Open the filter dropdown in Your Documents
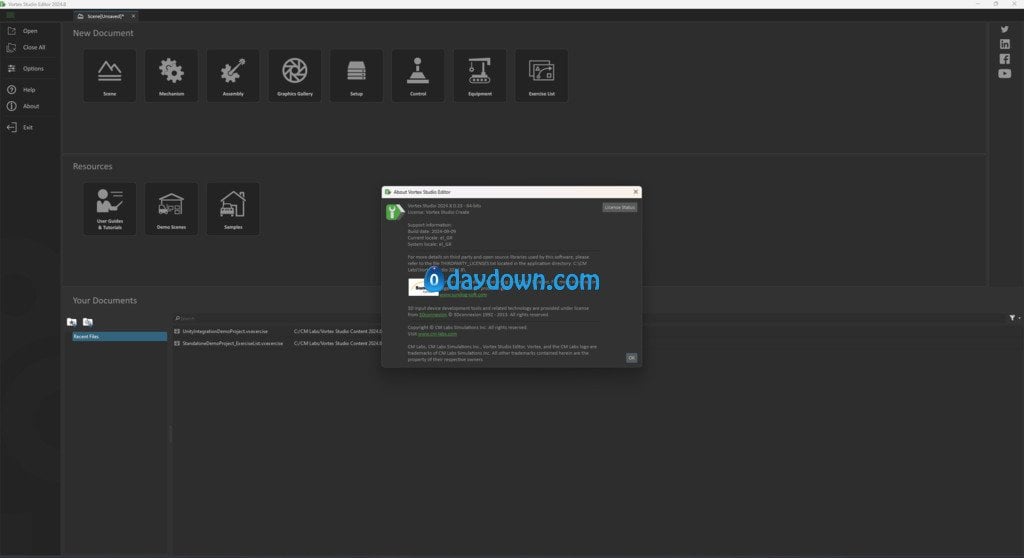This screenshot has height=558, width=1024. point(1014,318)
